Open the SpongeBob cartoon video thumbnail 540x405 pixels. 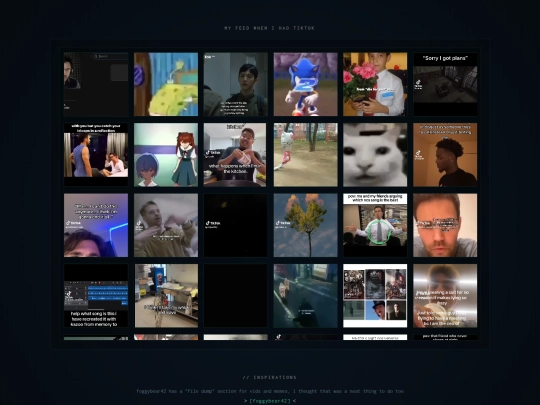(166, 84)
